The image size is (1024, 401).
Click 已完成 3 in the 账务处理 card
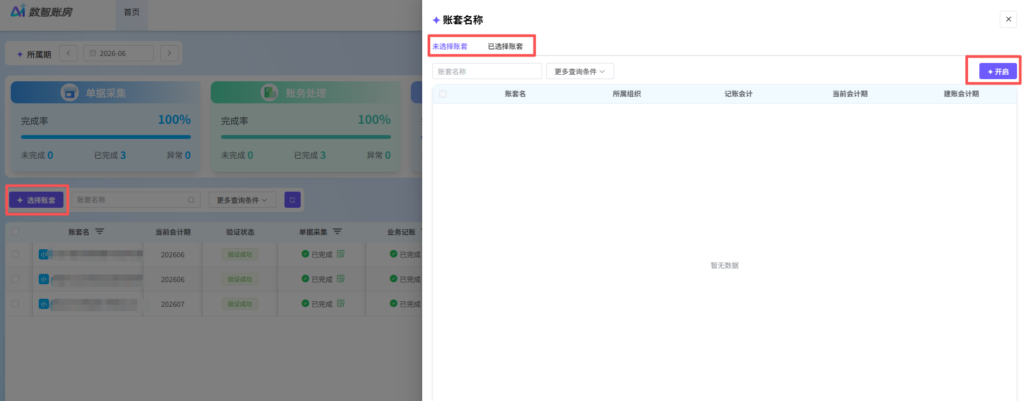tap(310, 155)
